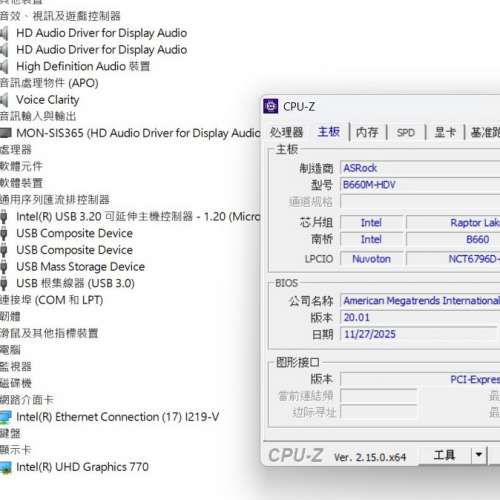
Task: Click the ASRock manufacturer field
Action: pyautogui.click(x=420, y=168)
